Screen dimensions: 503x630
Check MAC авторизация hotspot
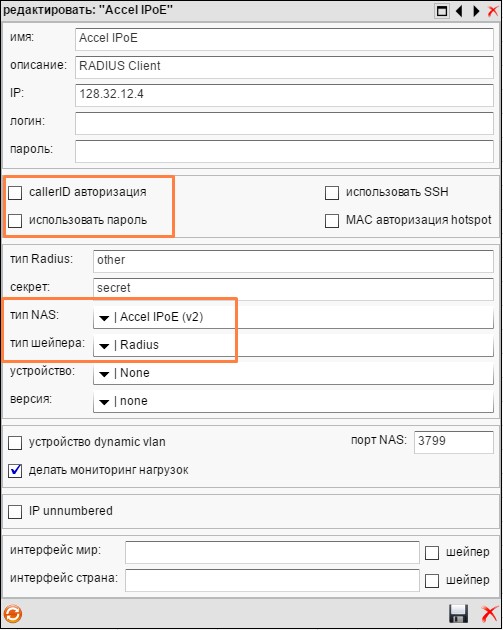332,221
